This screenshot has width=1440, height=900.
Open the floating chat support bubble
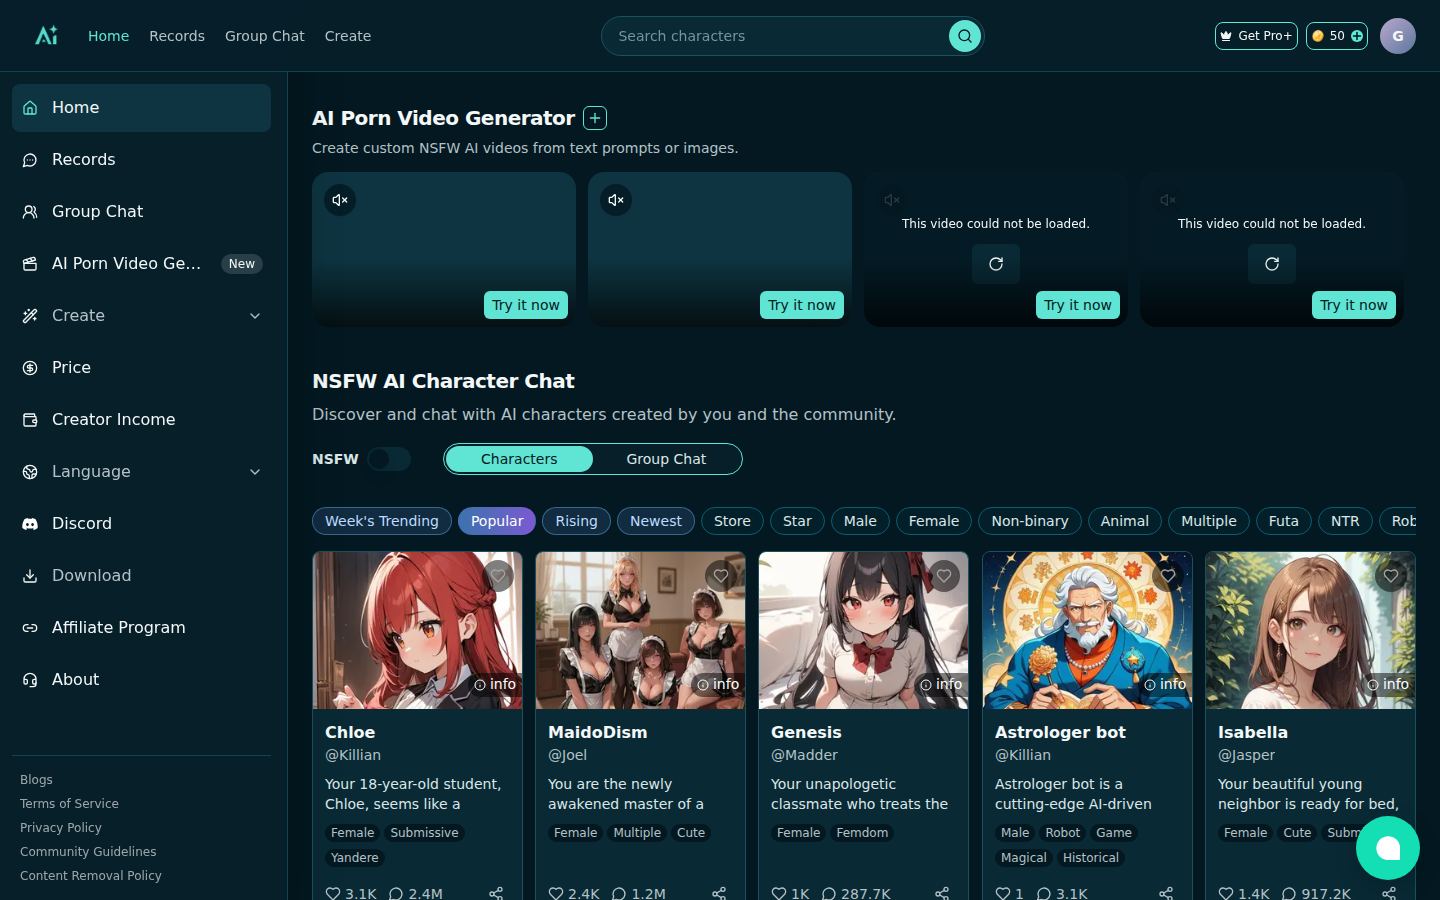point(1388,848)
